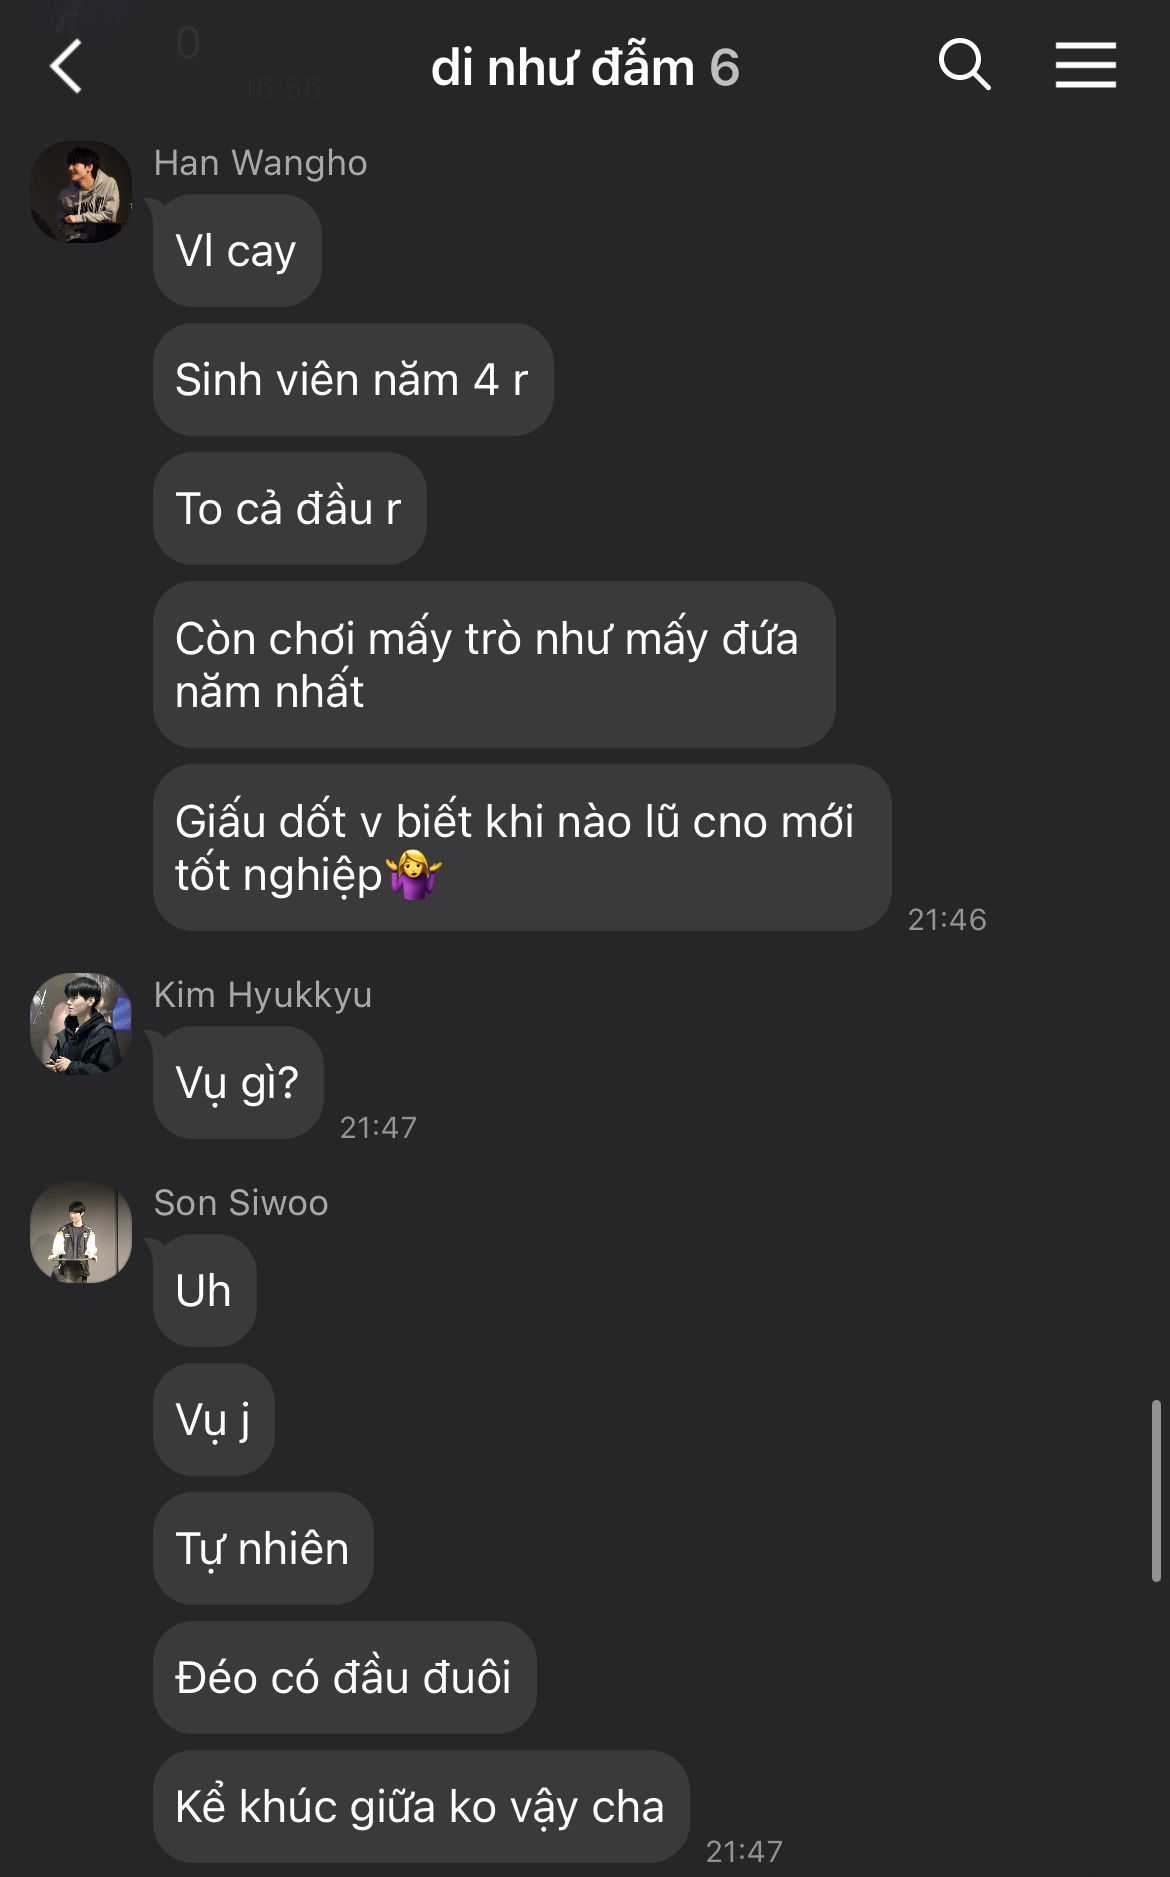Select the 'Uh' message bubble

click(x=204, y=1290)
